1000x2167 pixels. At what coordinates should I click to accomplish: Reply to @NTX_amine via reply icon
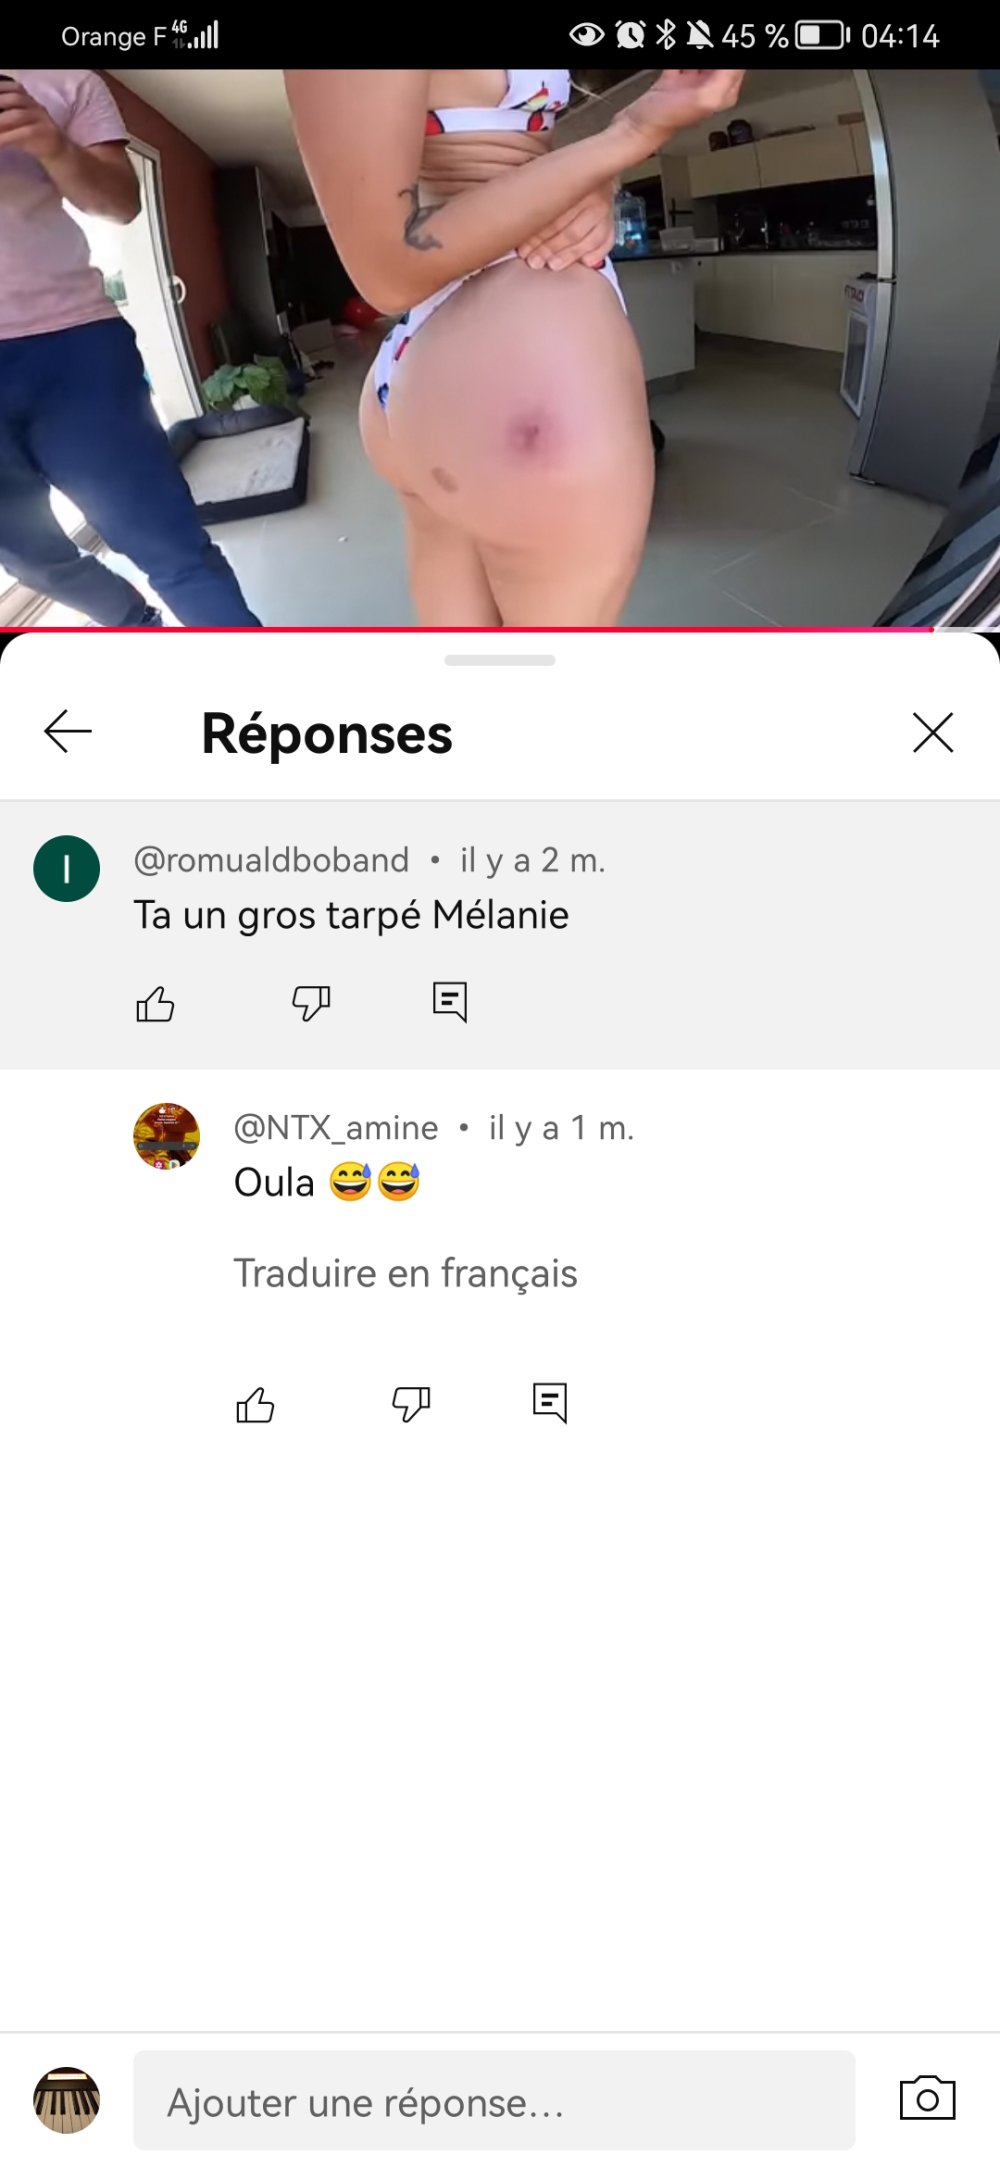[x=550, y=1403]
